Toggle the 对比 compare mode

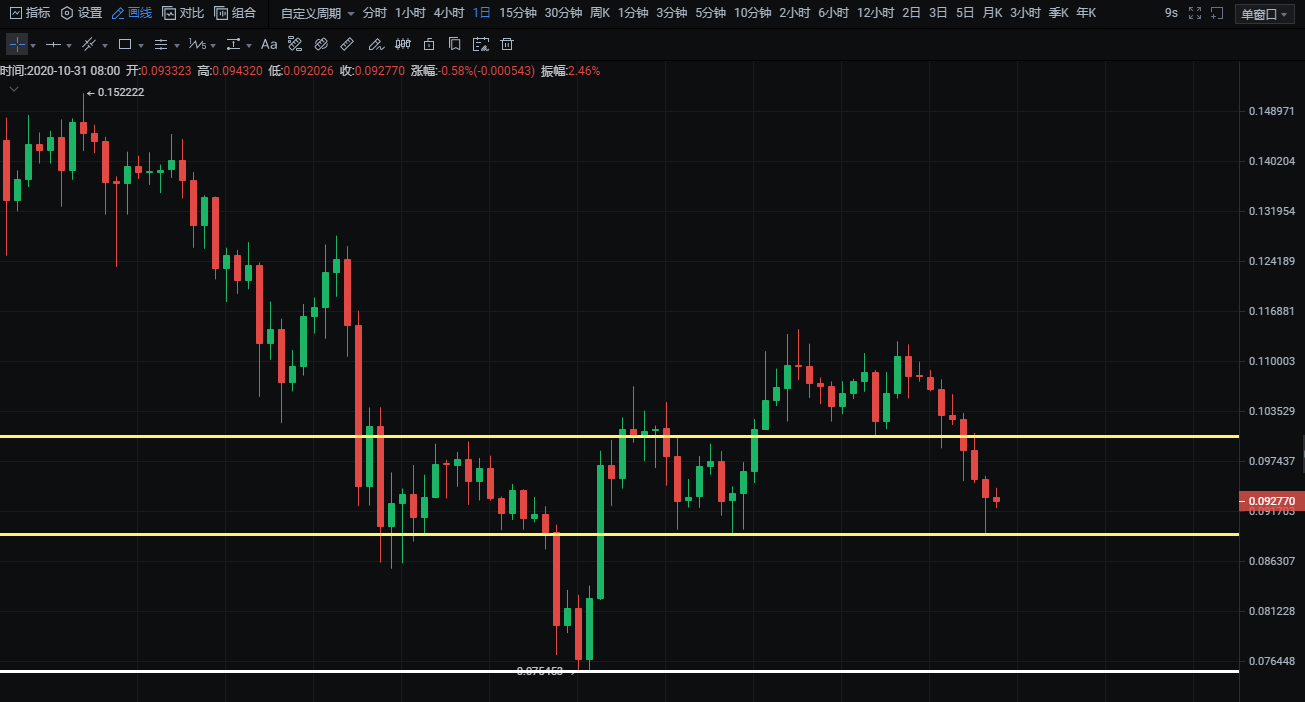(x=183, y=13)
